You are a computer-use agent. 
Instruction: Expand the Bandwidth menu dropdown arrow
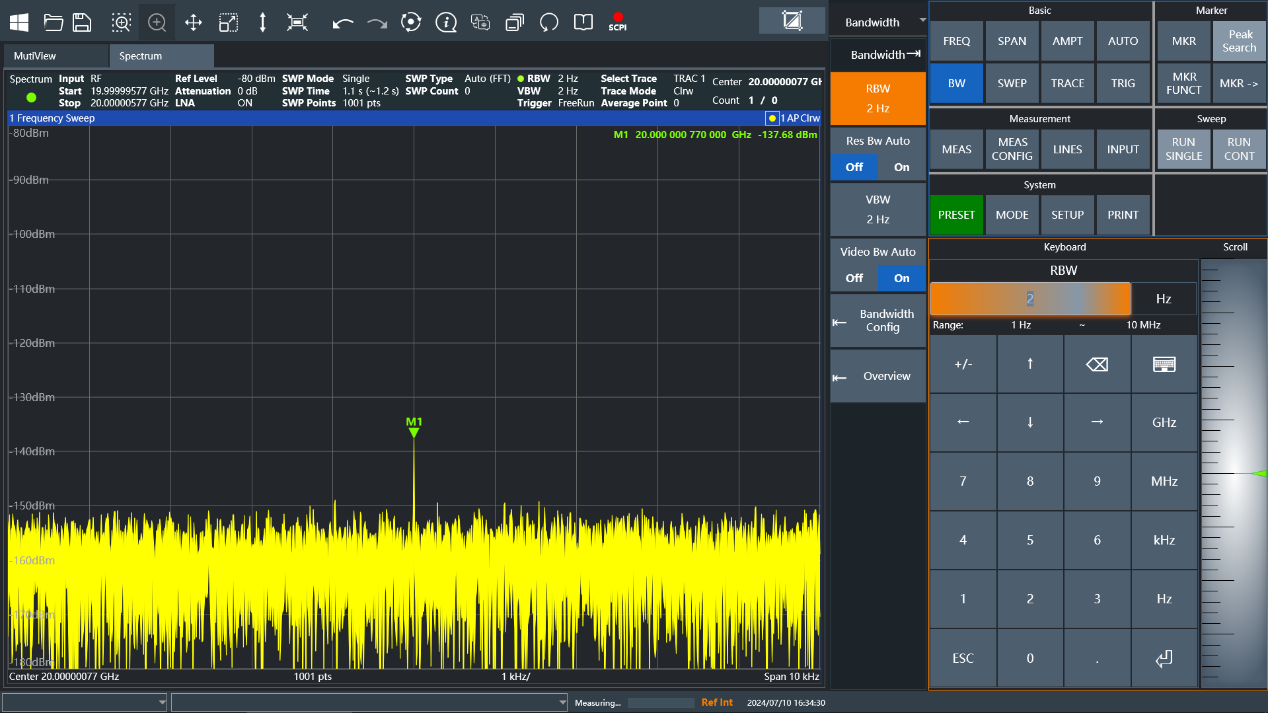[x=922, y=21]
